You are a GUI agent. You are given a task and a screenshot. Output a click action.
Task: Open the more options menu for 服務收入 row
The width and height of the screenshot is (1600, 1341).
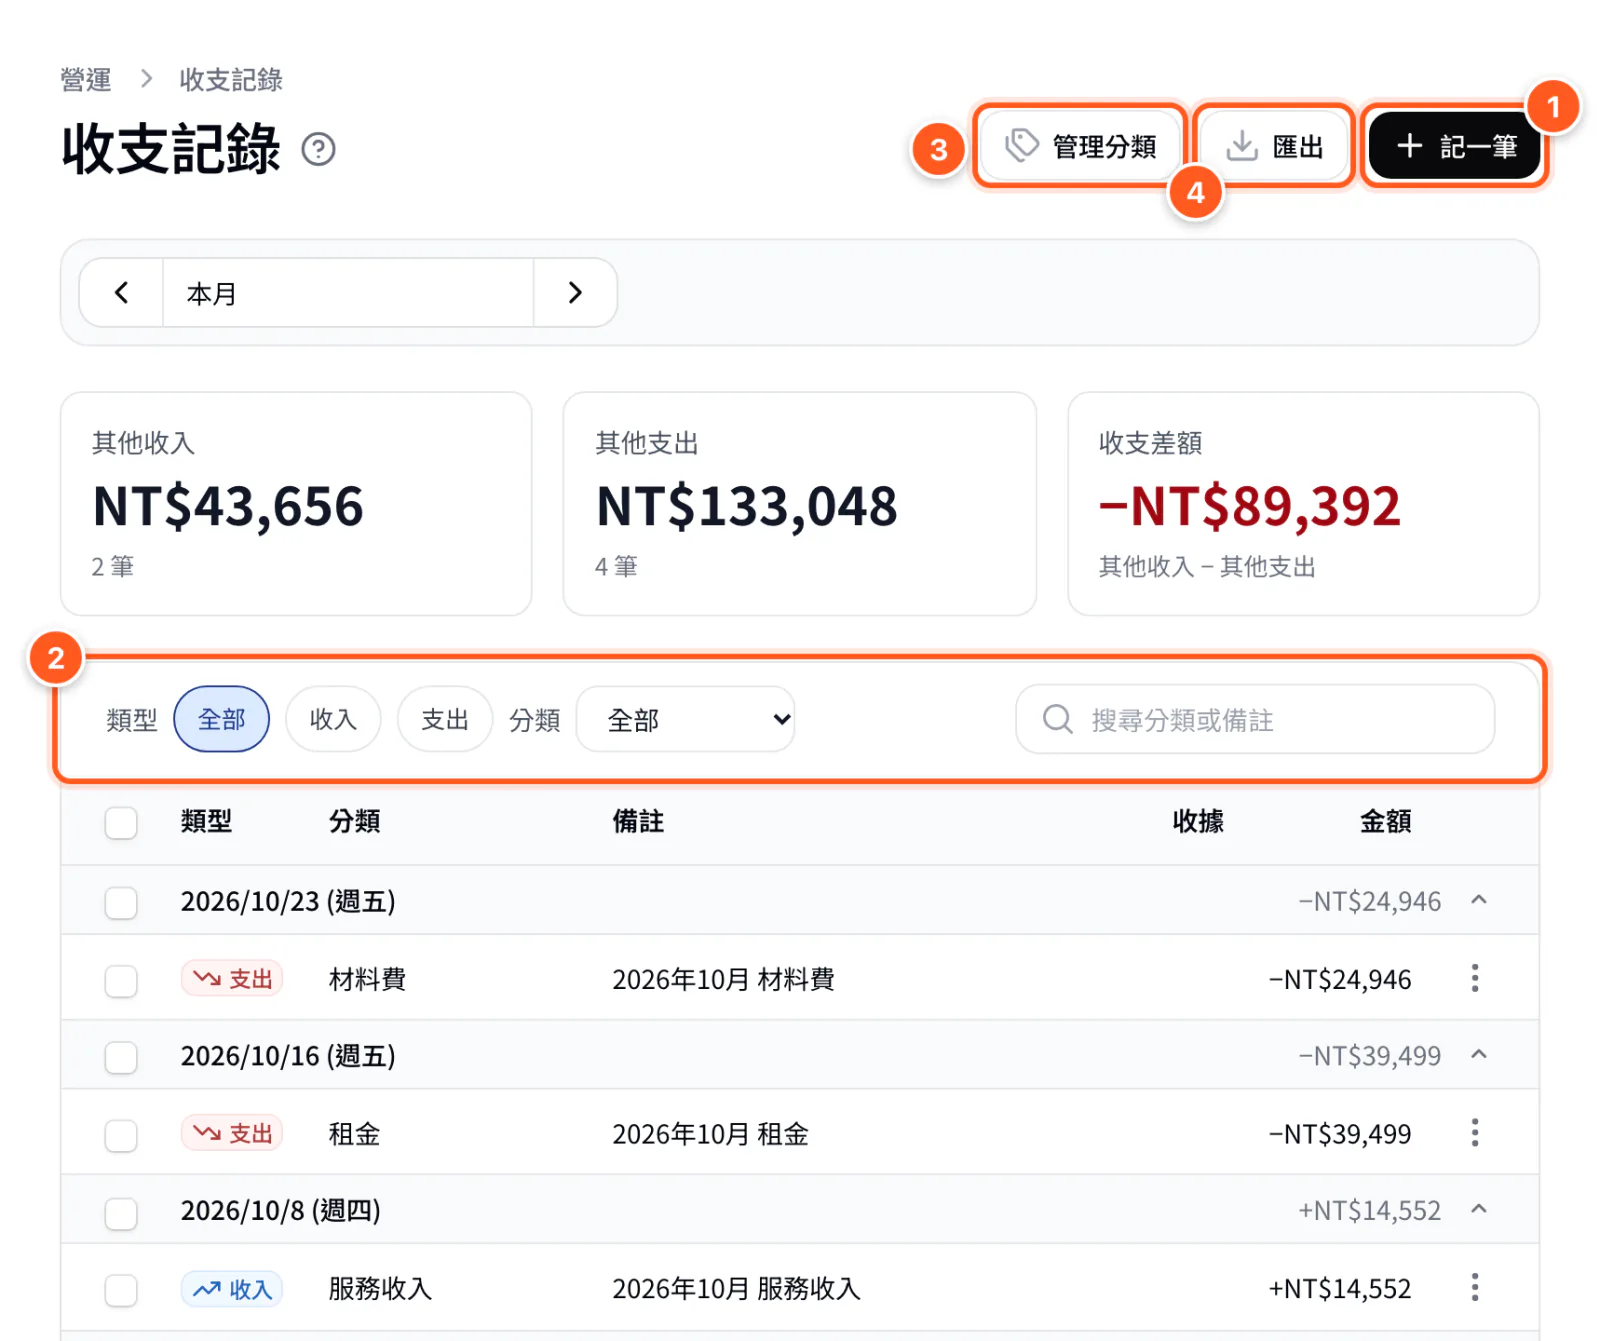coord(1475,1287)
